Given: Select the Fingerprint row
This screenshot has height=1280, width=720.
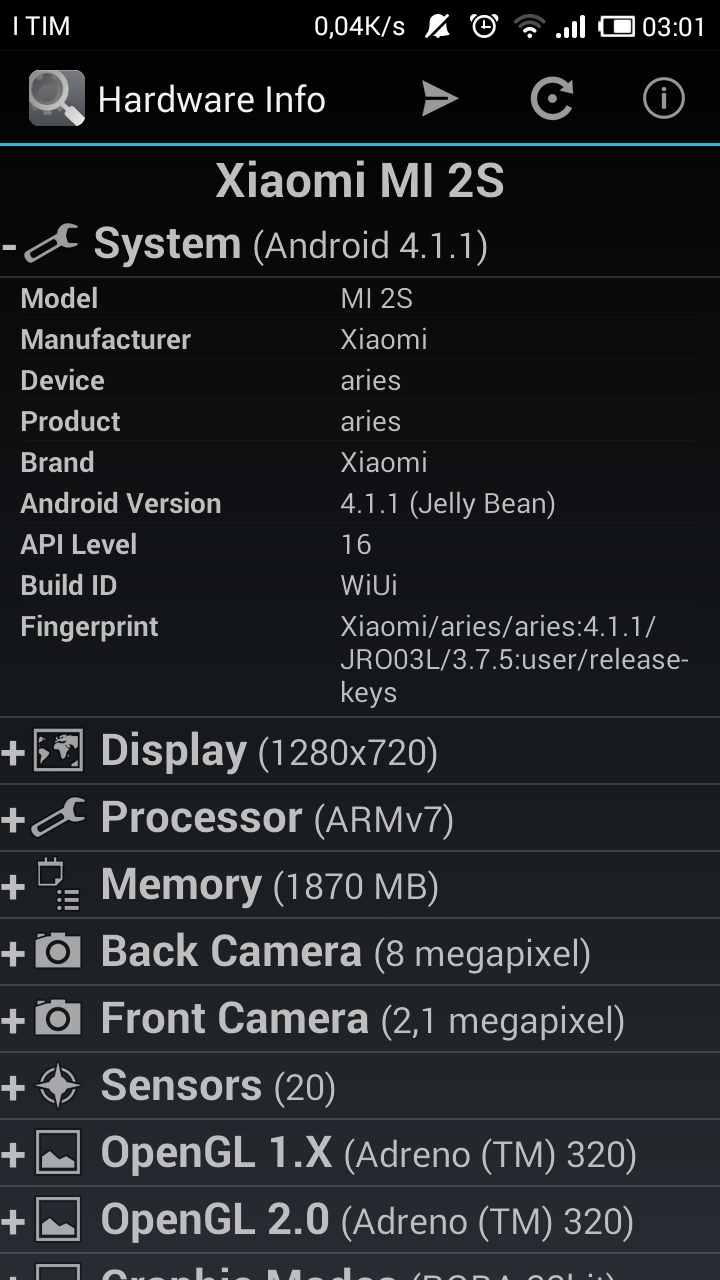Looking at the screenshot, I should [360, 660].
